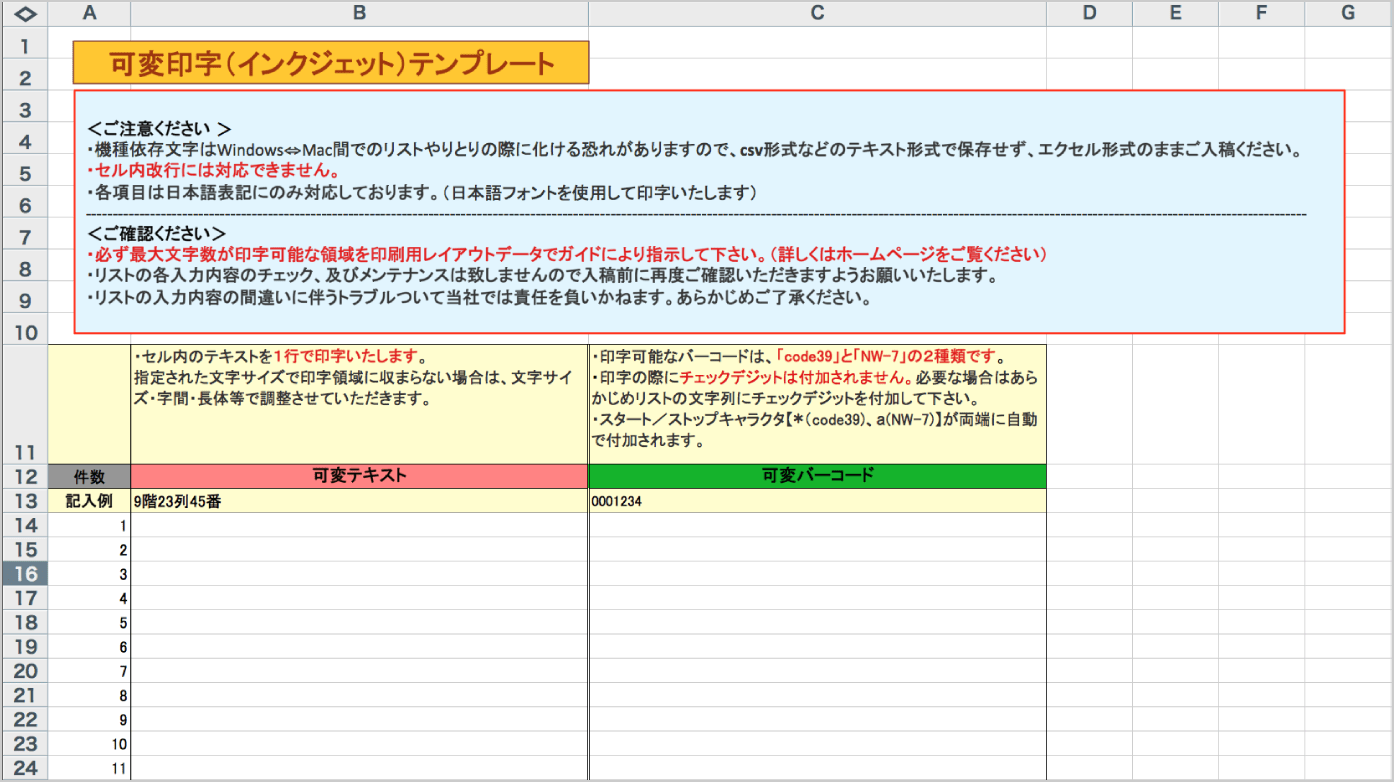Click the select-all corner diamond icon
This screenshot has height=782, width=1394.
[x=25, y=13]
